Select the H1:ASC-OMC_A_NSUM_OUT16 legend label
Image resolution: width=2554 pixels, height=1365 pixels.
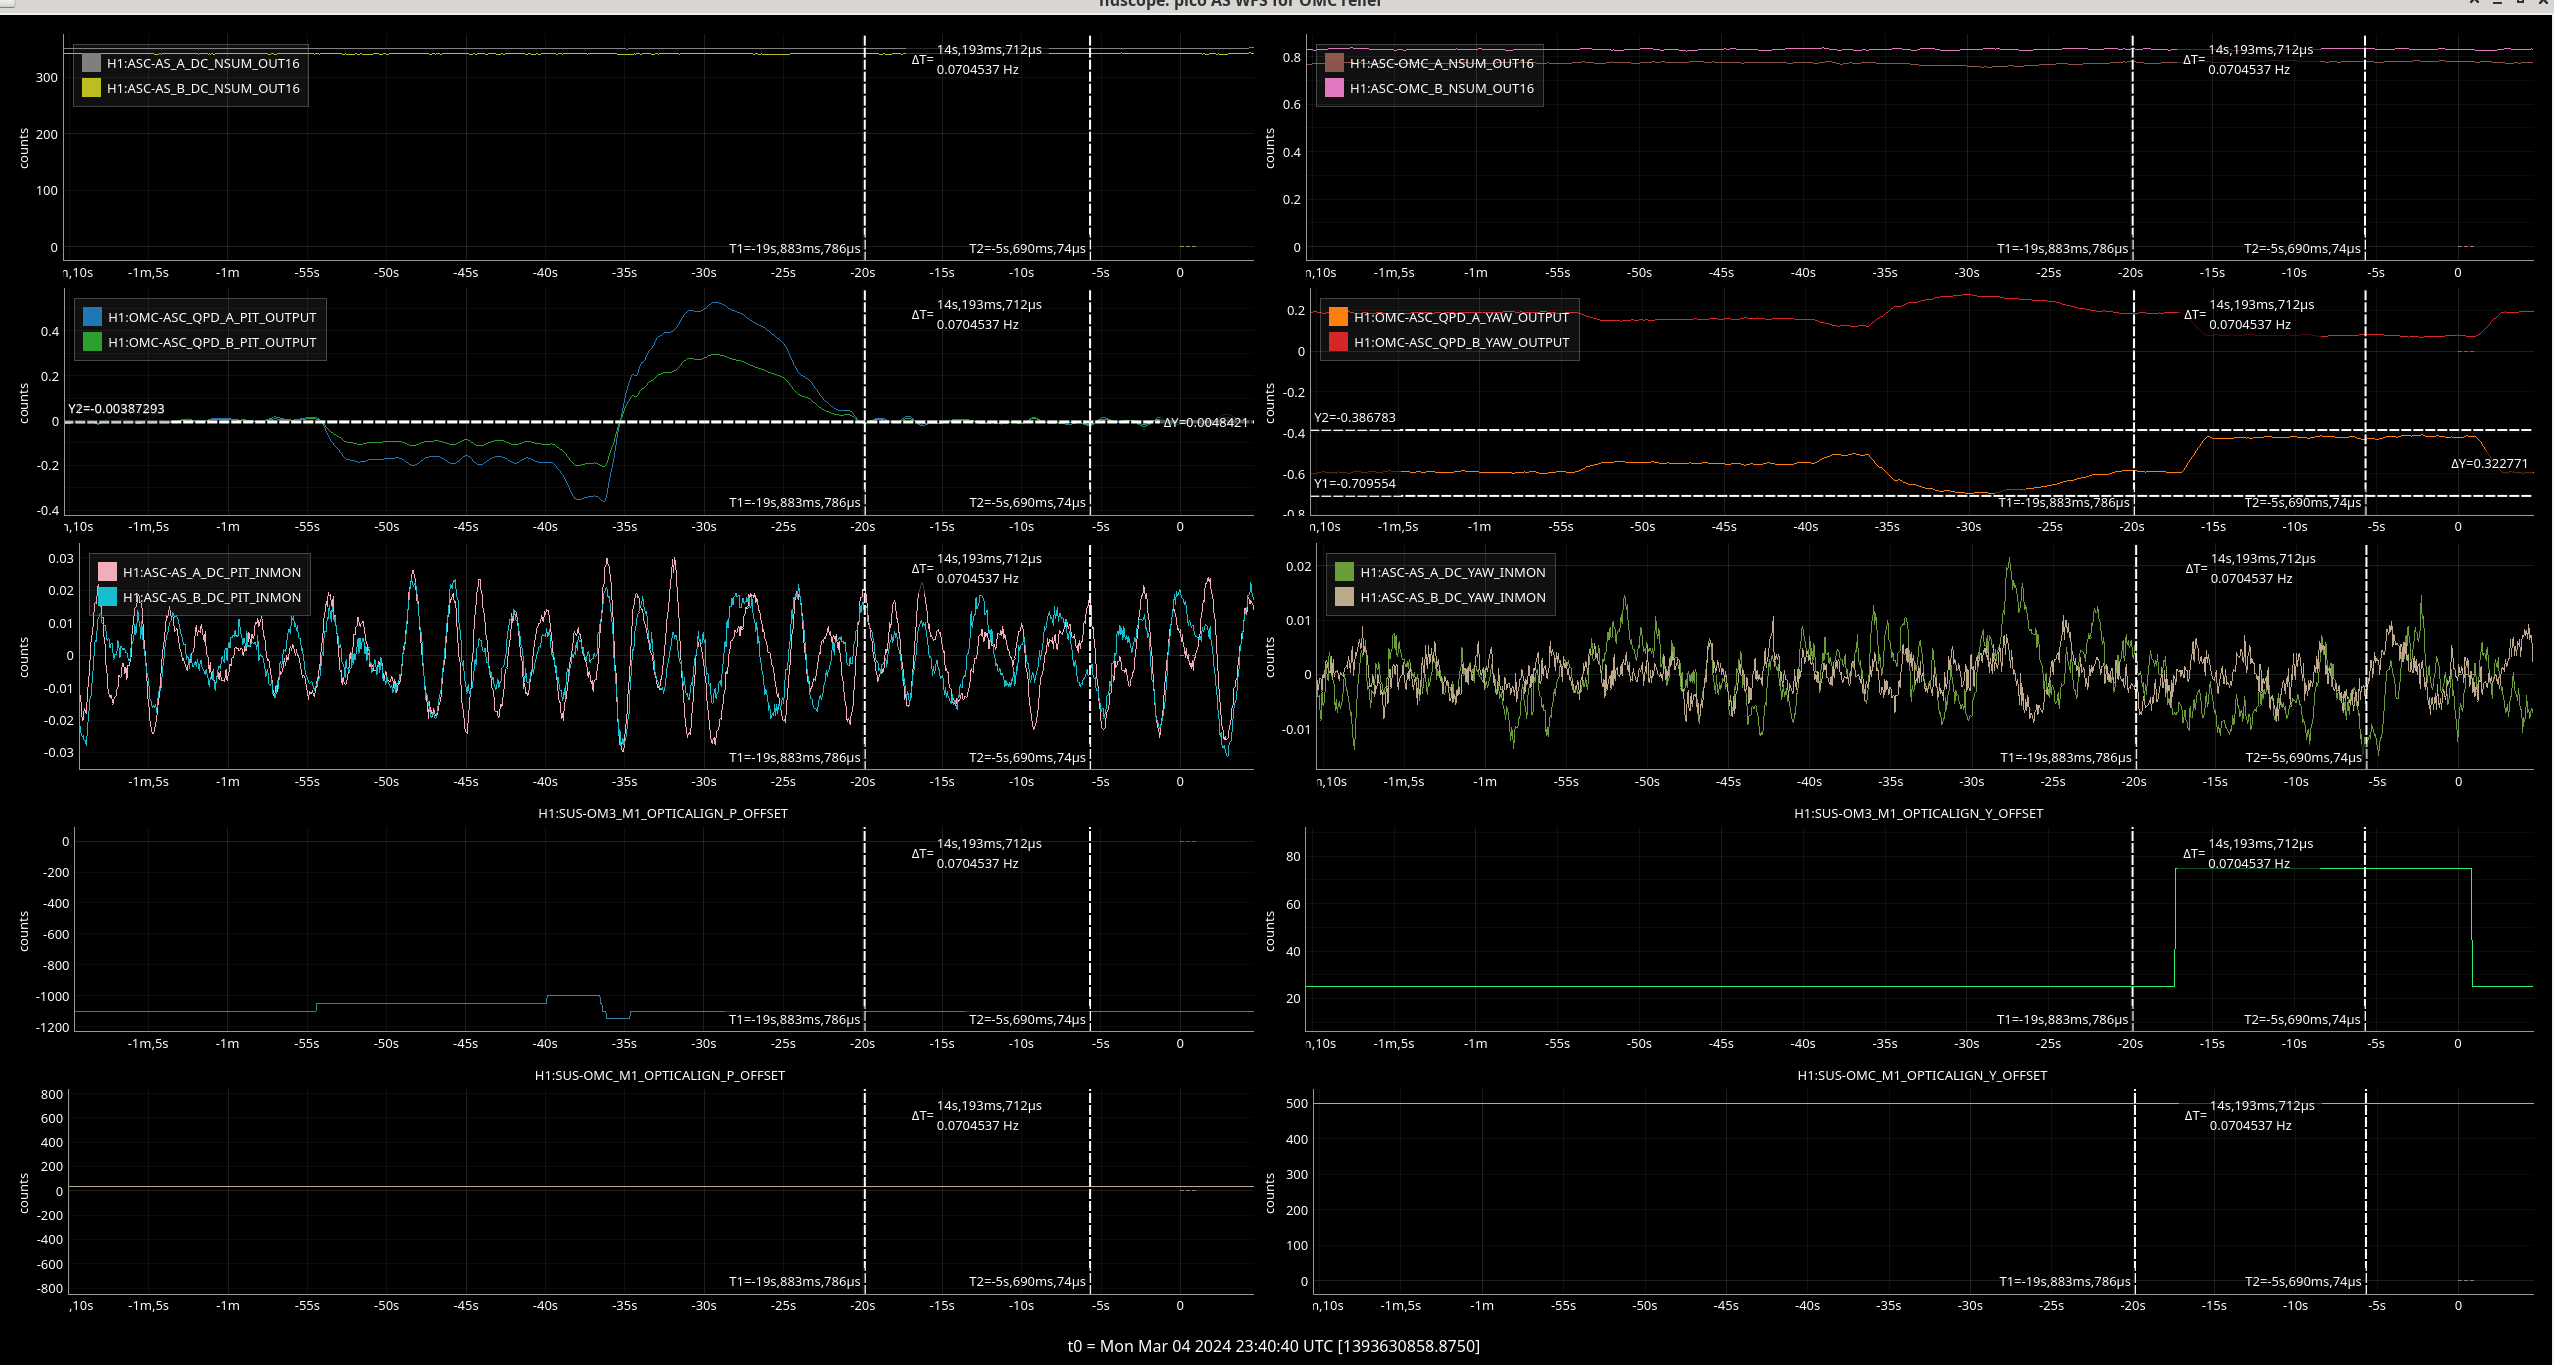point(1441,63)
